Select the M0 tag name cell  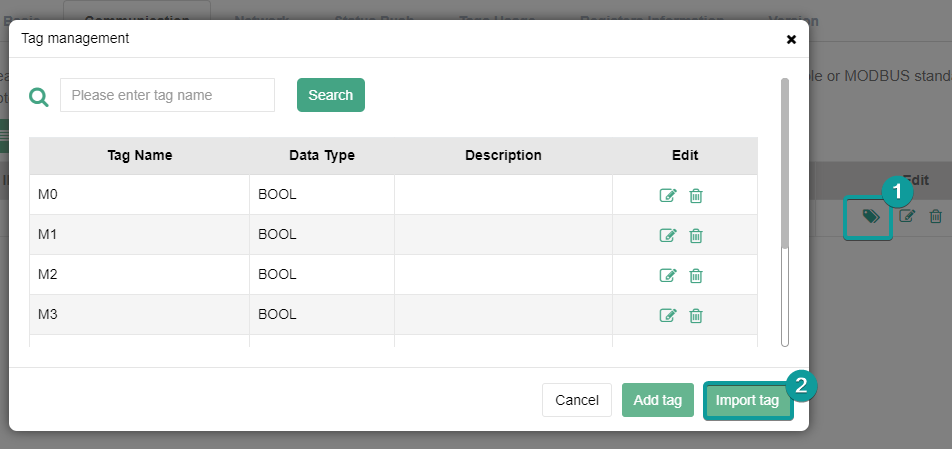[139, 195]
